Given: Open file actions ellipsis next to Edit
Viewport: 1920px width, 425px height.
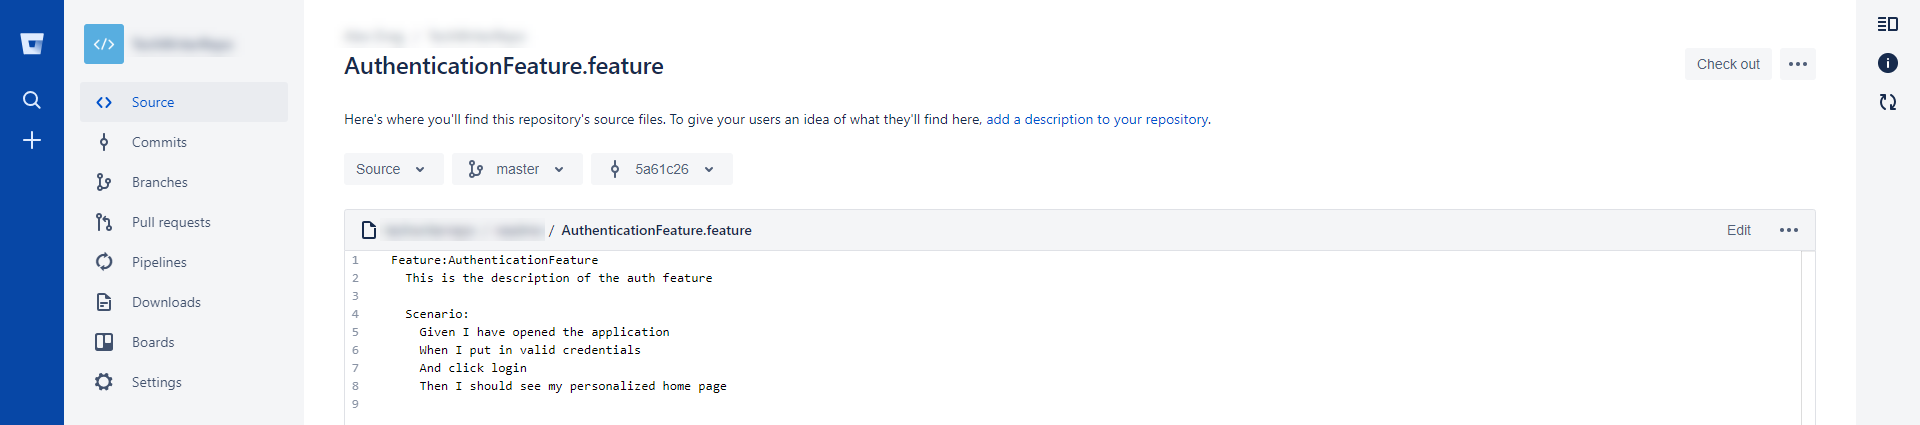Looking at the screenshot, I should point(1788,230).
